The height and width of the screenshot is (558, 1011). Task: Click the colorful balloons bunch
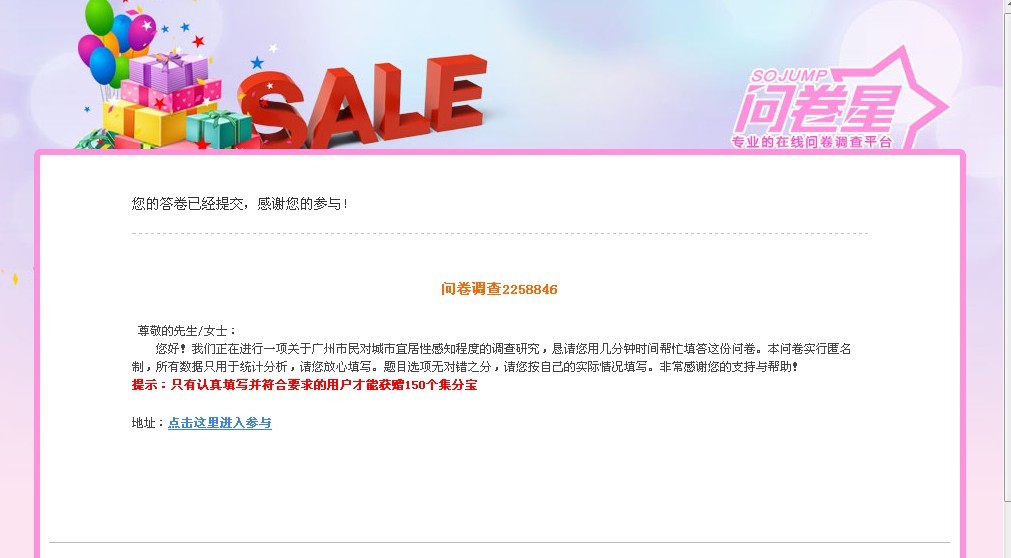click(117, 42)
